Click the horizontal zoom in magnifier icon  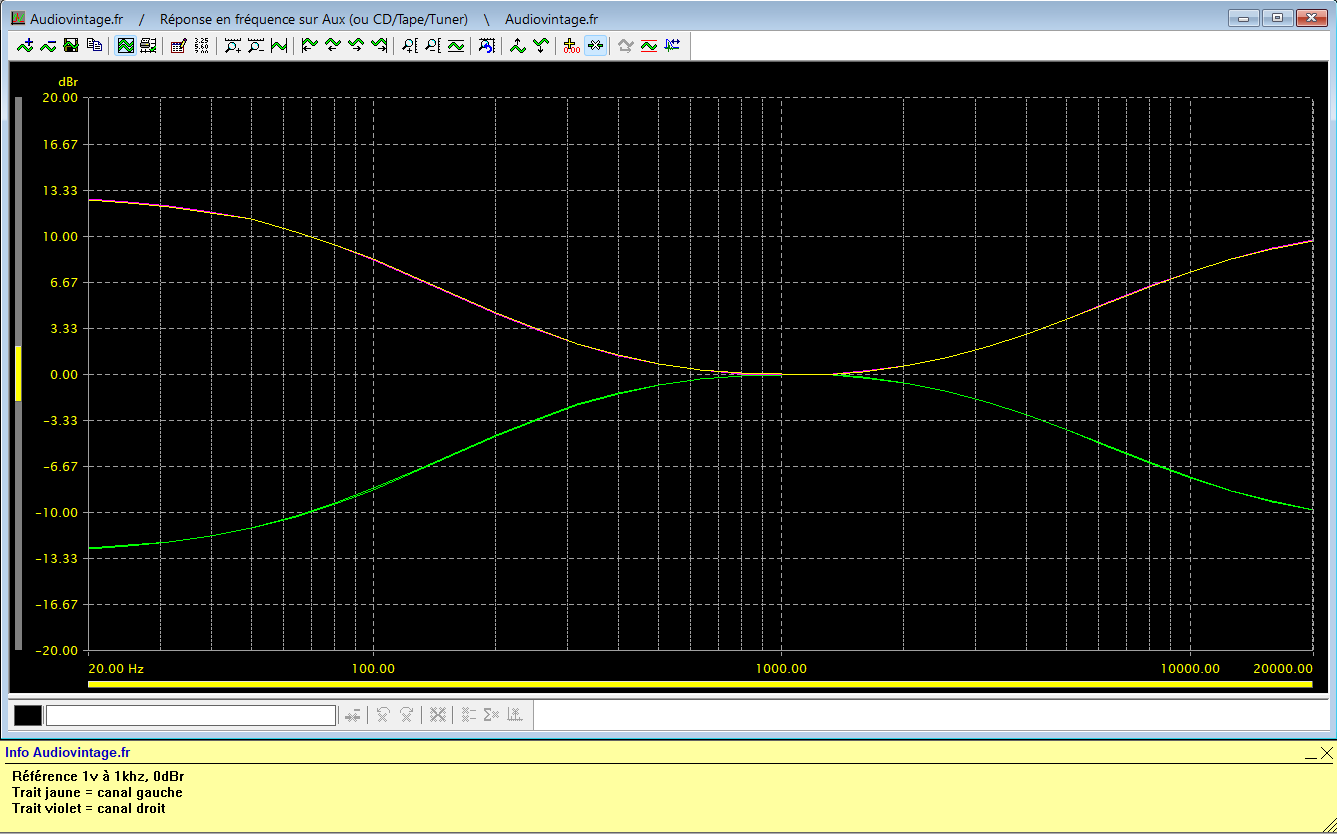pyautogui.click(x=232, y=45)
